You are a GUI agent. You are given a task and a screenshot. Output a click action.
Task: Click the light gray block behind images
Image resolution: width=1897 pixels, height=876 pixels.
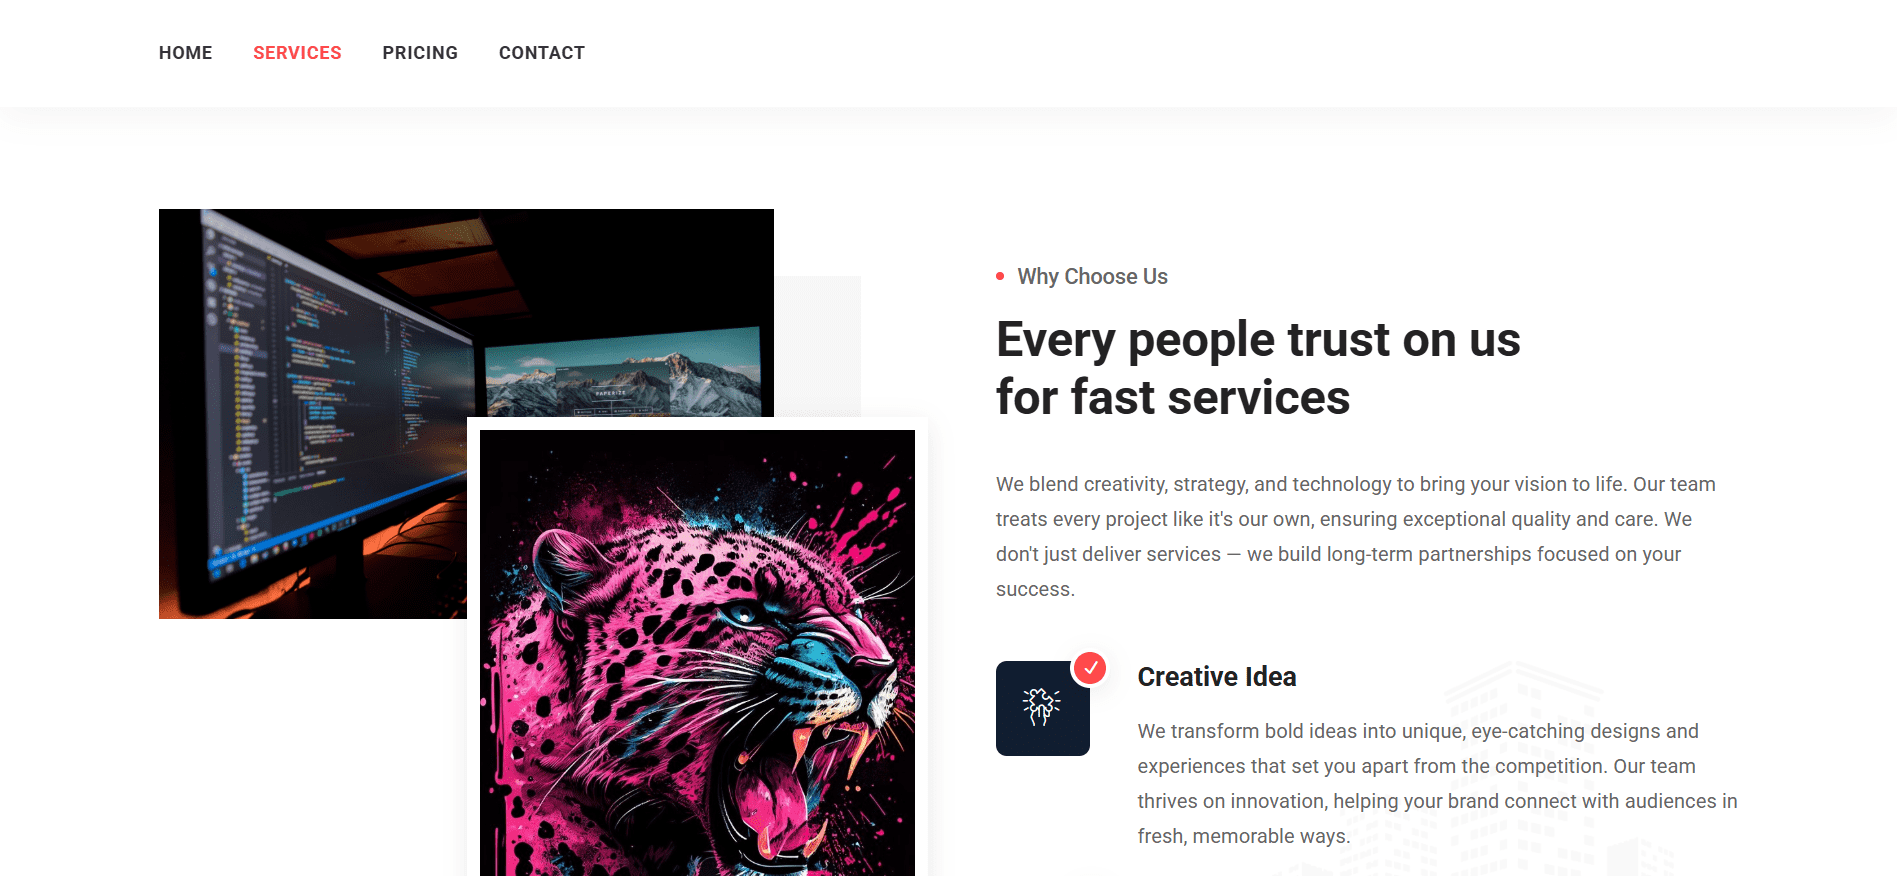pyautogui.click(x=818, y=346)
